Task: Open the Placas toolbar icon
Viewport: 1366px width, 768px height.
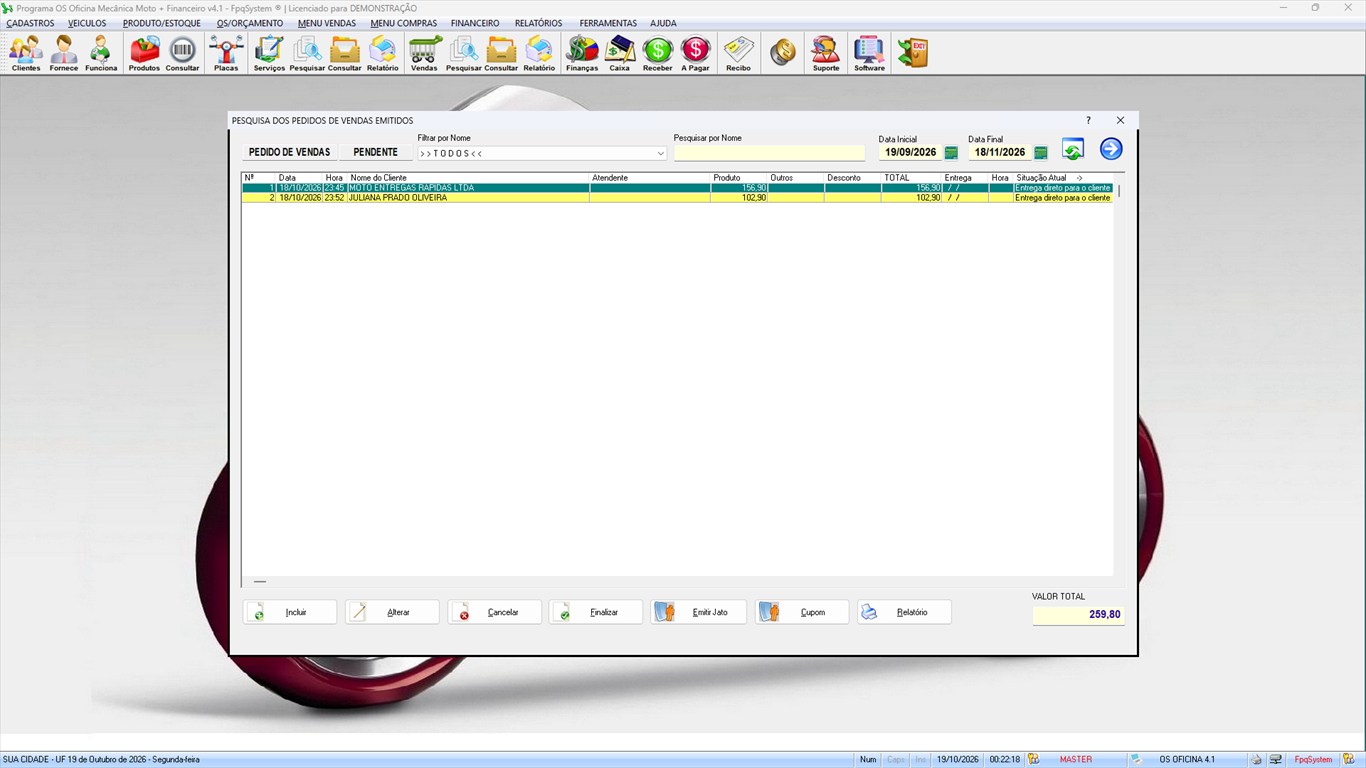Action: point(226,54)
